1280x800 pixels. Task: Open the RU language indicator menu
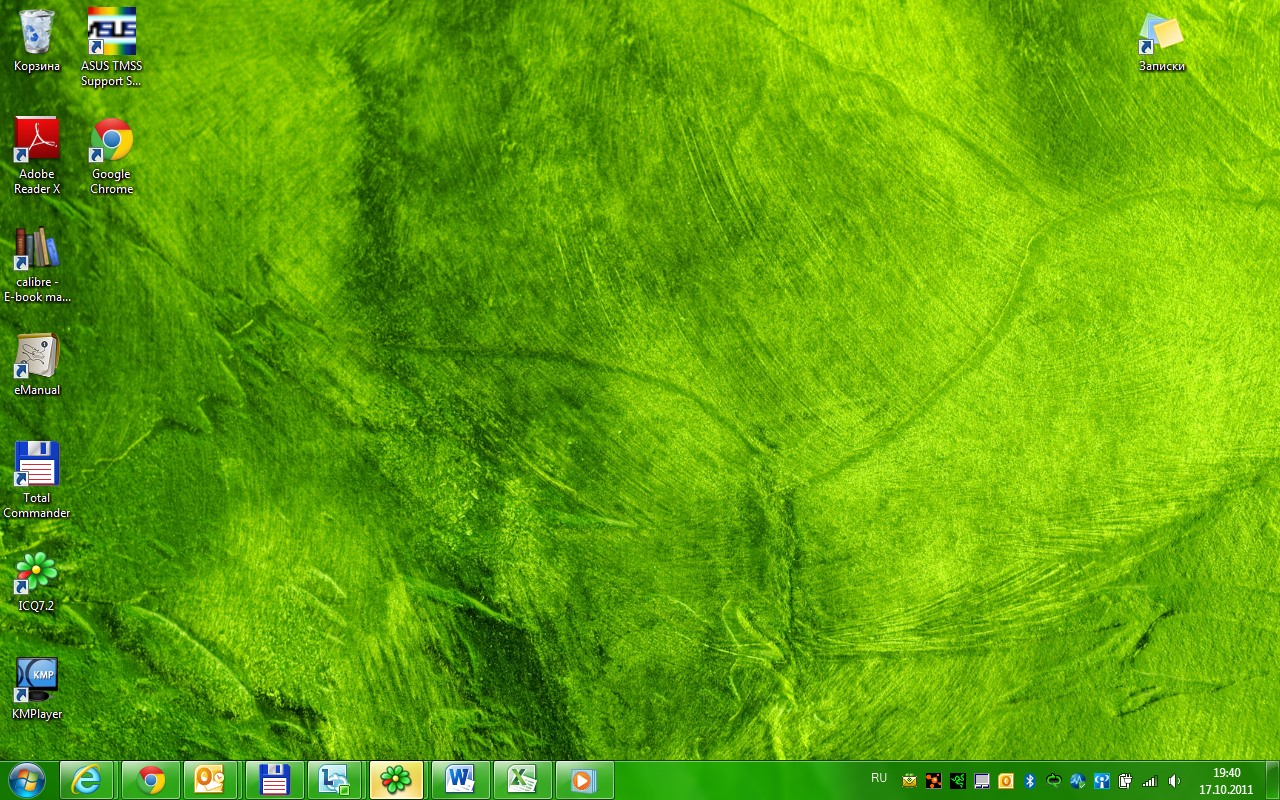(x=879, y=778)
